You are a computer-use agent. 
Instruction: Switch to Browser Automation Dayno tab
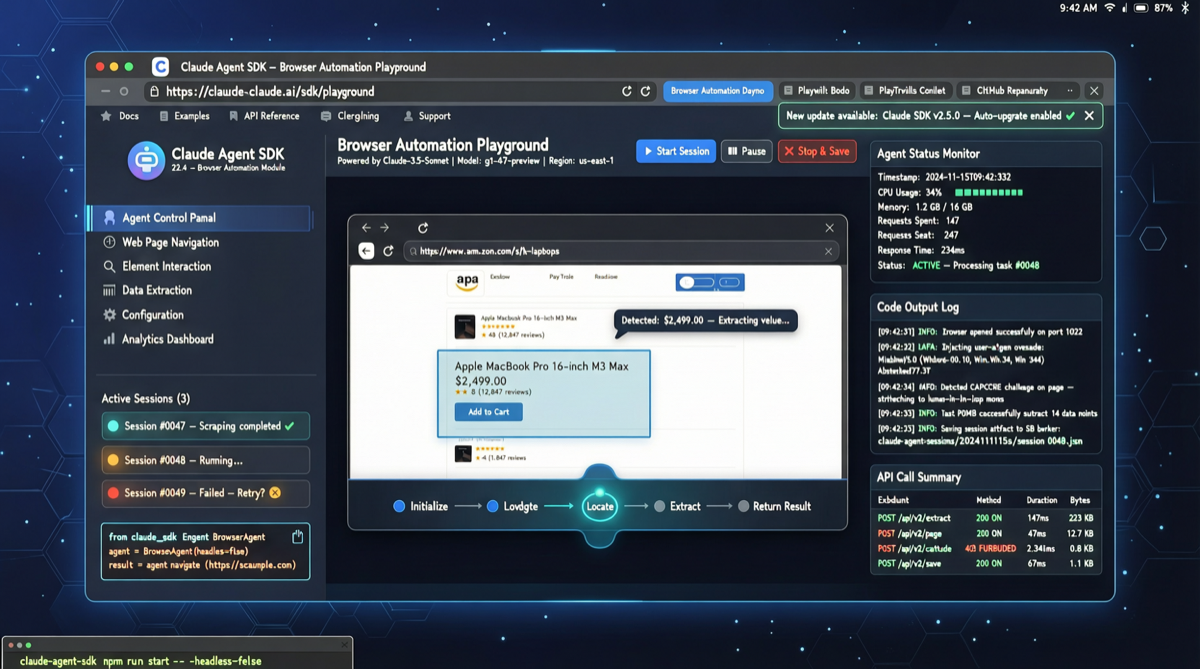click(x=717, y=91)
